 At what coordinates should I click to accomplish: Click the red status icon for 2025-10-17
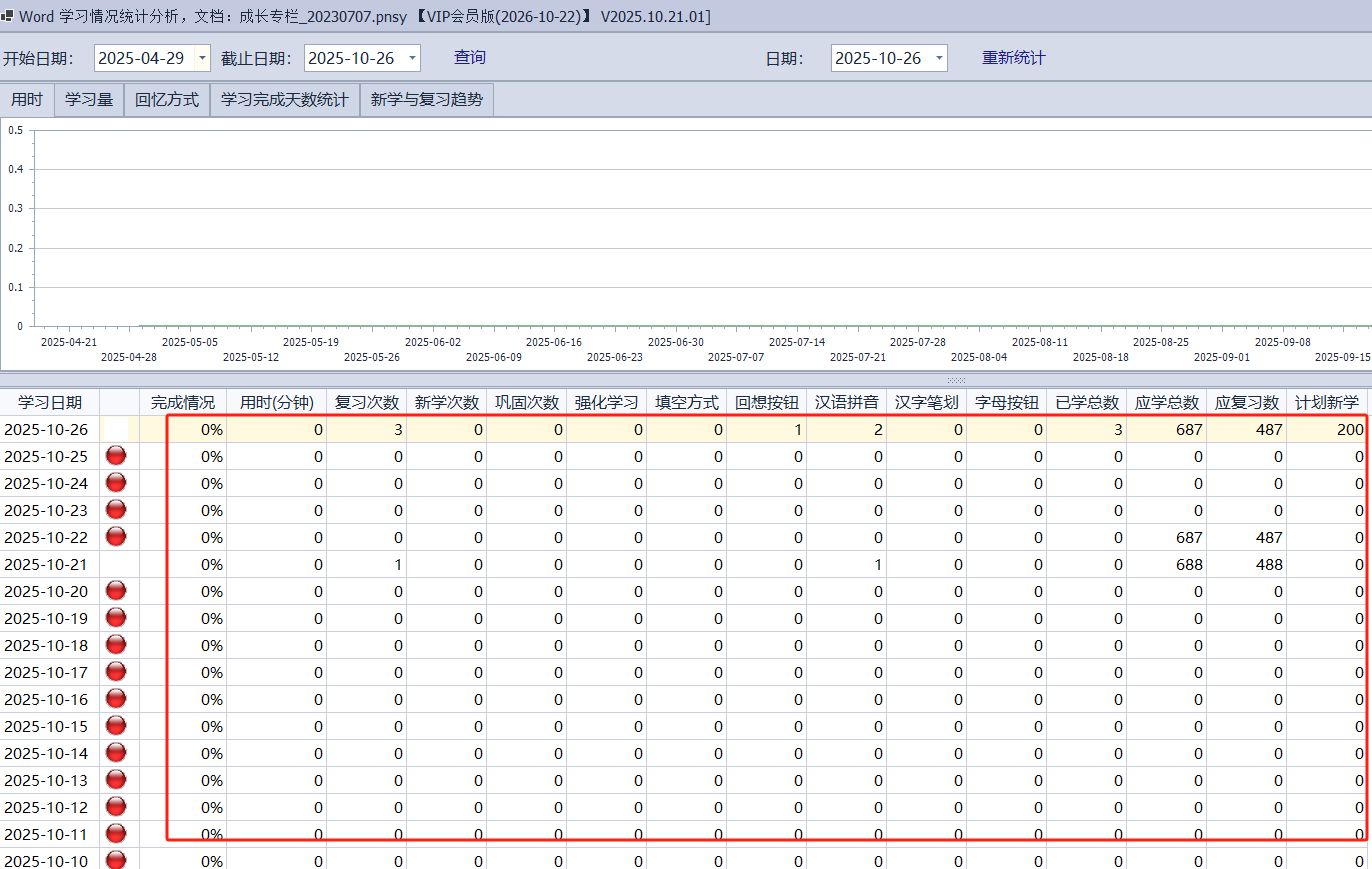click(x=116, y=672)
